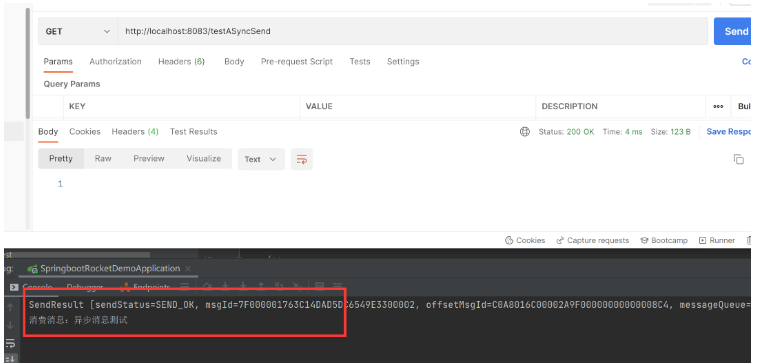
Task: Open the Text format dropdown
Action: [261, 159]
